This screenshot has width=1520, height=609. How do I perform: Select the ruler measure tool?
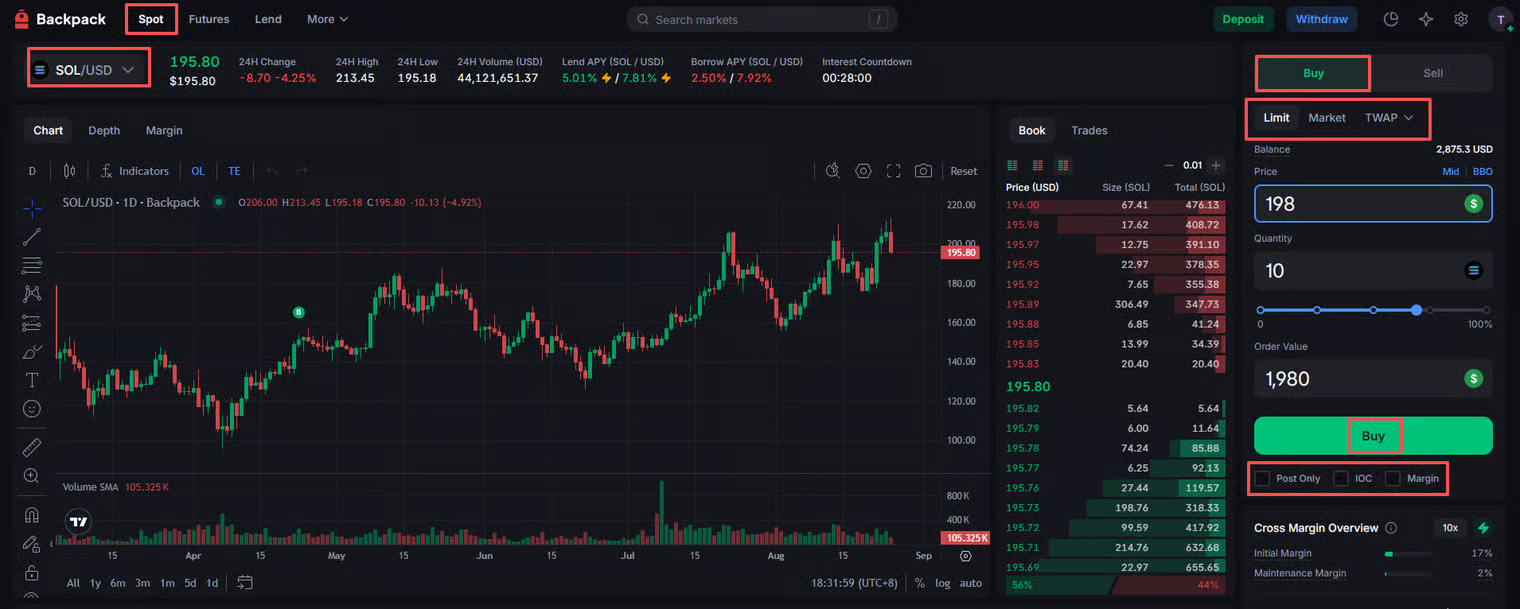tap(32, 447)
